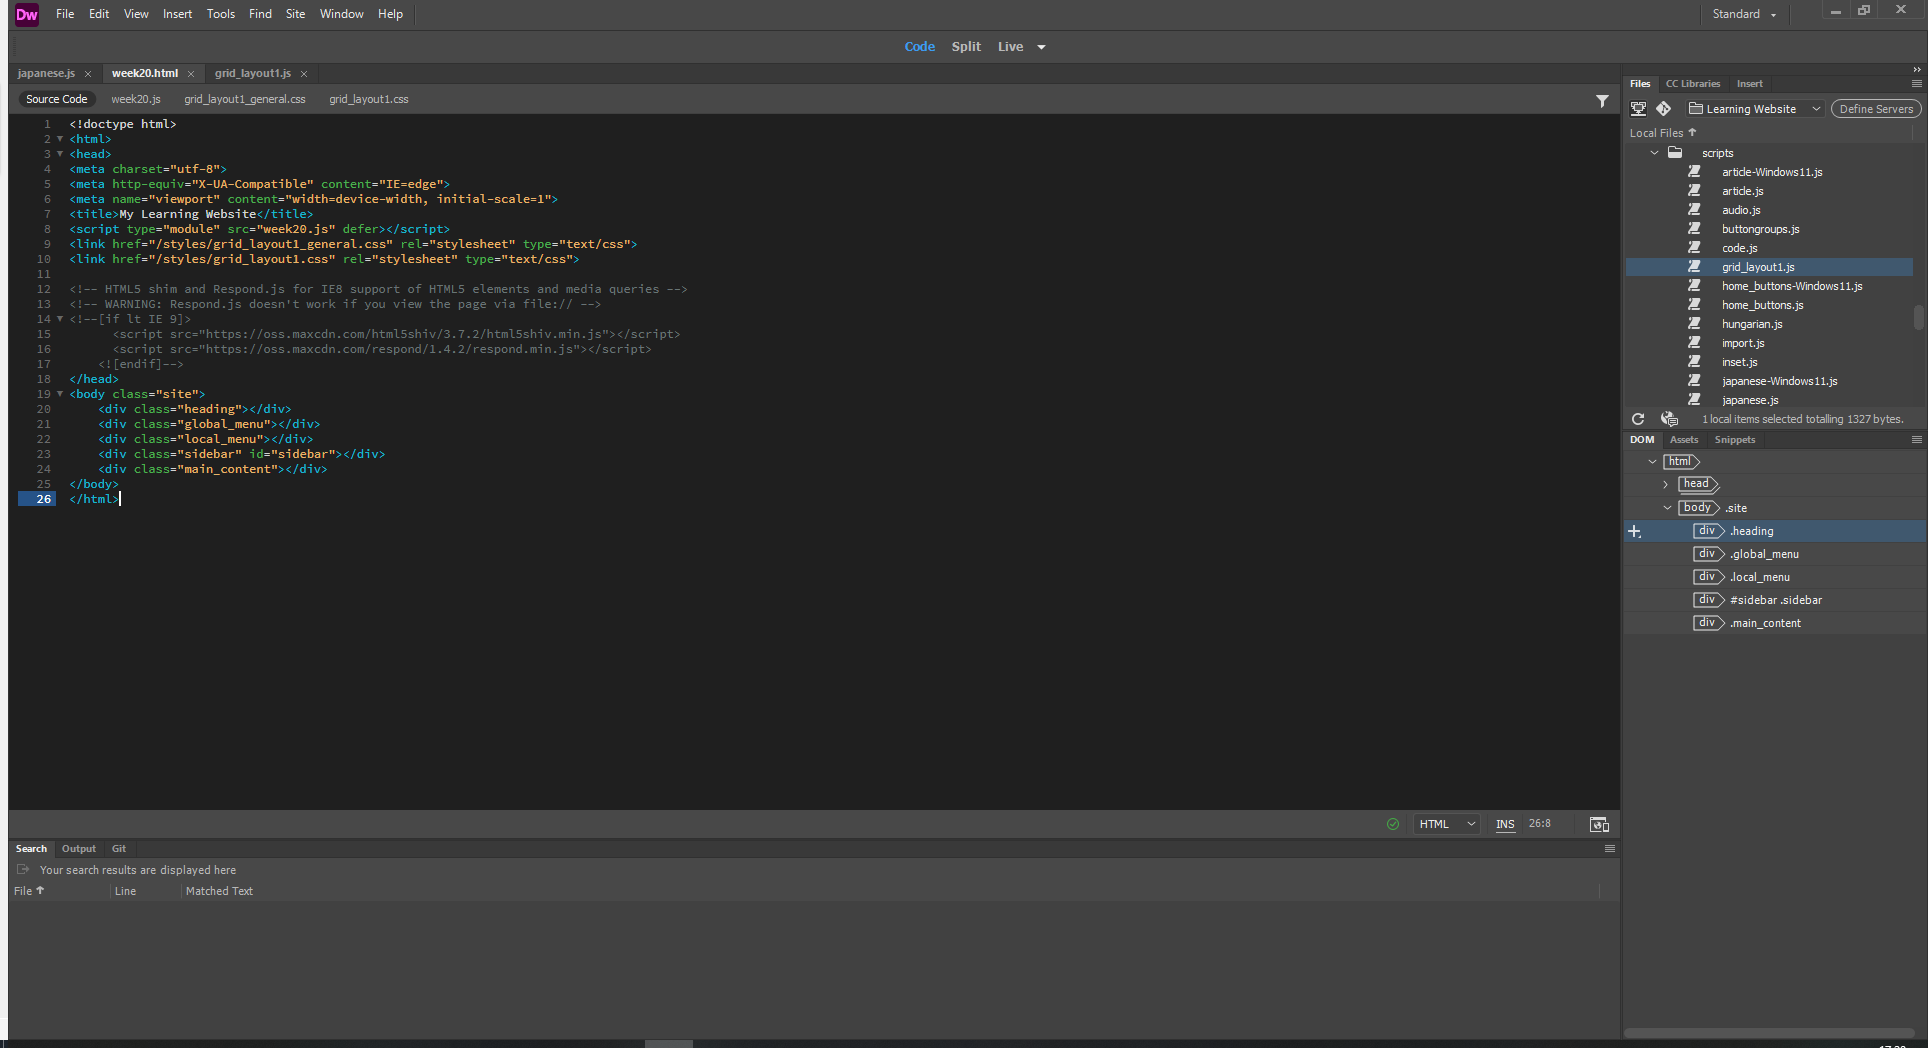Open the Git tab in bottom panel
The image size is (1928, 1048).
119,849
